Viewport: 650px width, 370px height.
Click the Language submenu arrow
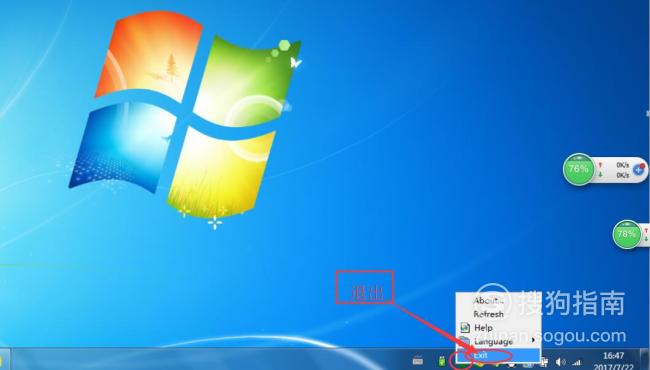[x=534, y=341]
